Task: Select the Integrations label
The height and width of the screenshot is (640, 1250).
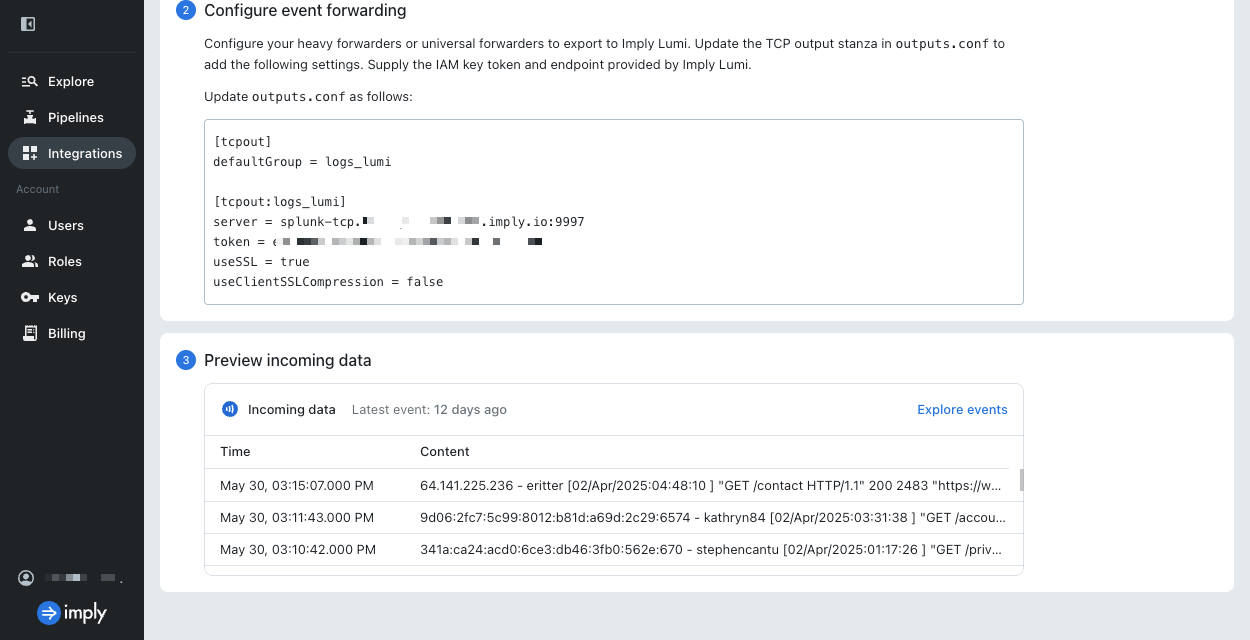Action: click(x=85, y=153)
